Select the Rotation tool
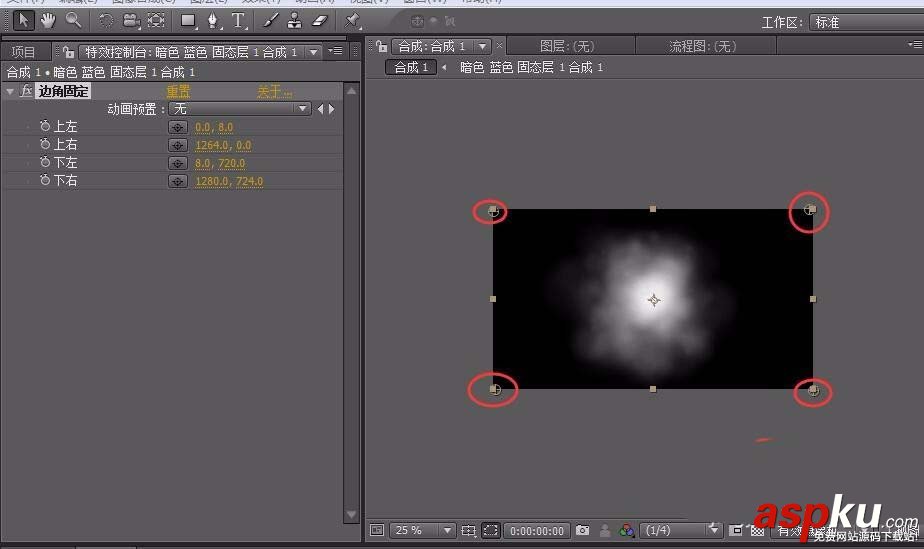The width and height of the screenshot is (924, 549). tap(106, 21)
